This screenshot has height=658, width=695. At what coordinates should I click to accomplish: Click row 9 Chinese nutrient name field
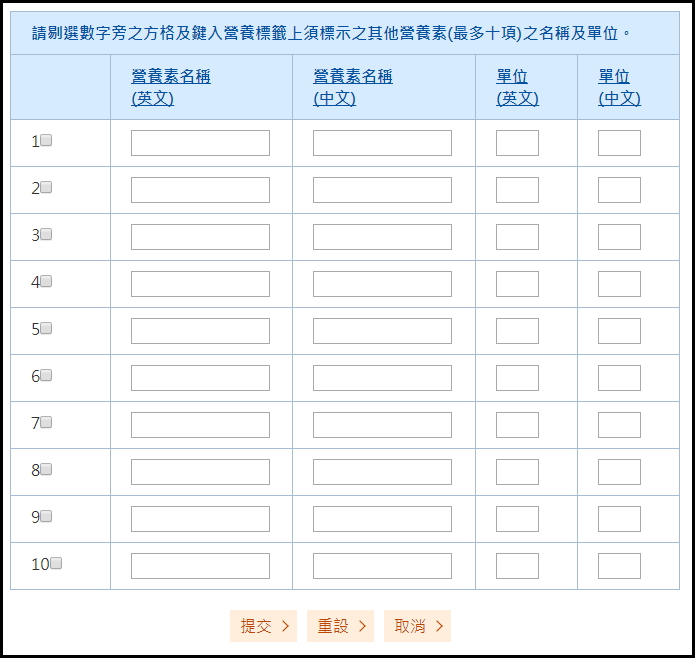(x=382, y=519)
